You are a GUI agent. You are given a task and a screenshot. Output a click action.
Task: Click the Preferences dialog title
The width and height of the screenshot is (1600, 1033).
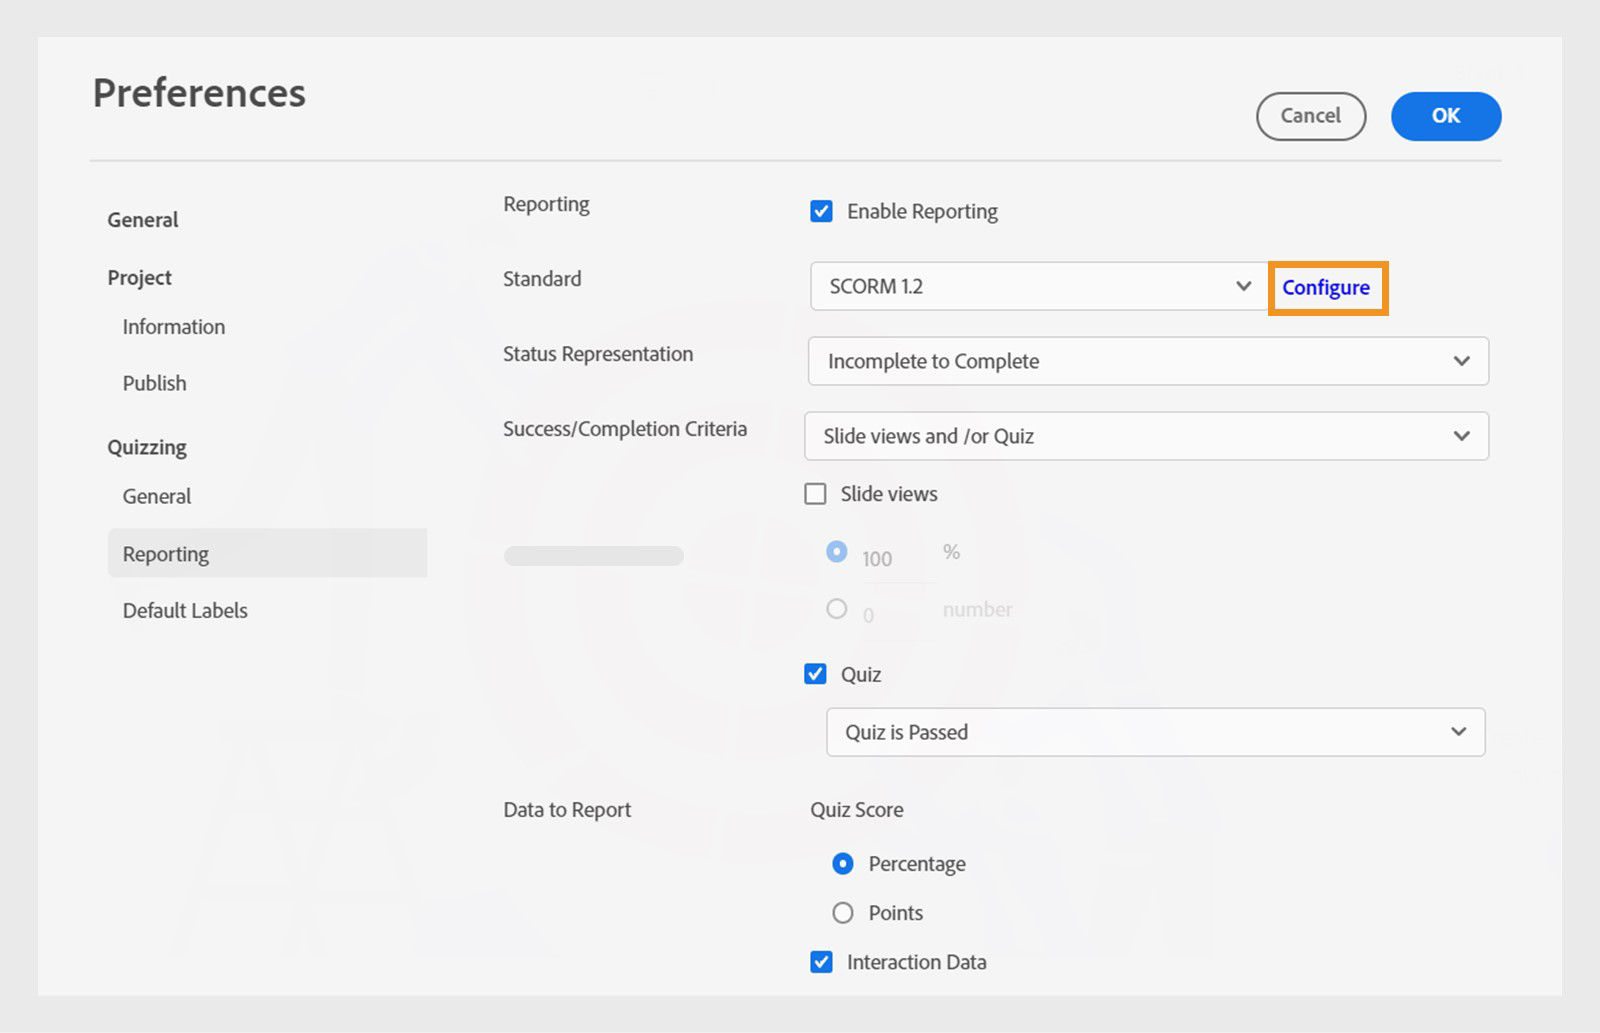199,93
